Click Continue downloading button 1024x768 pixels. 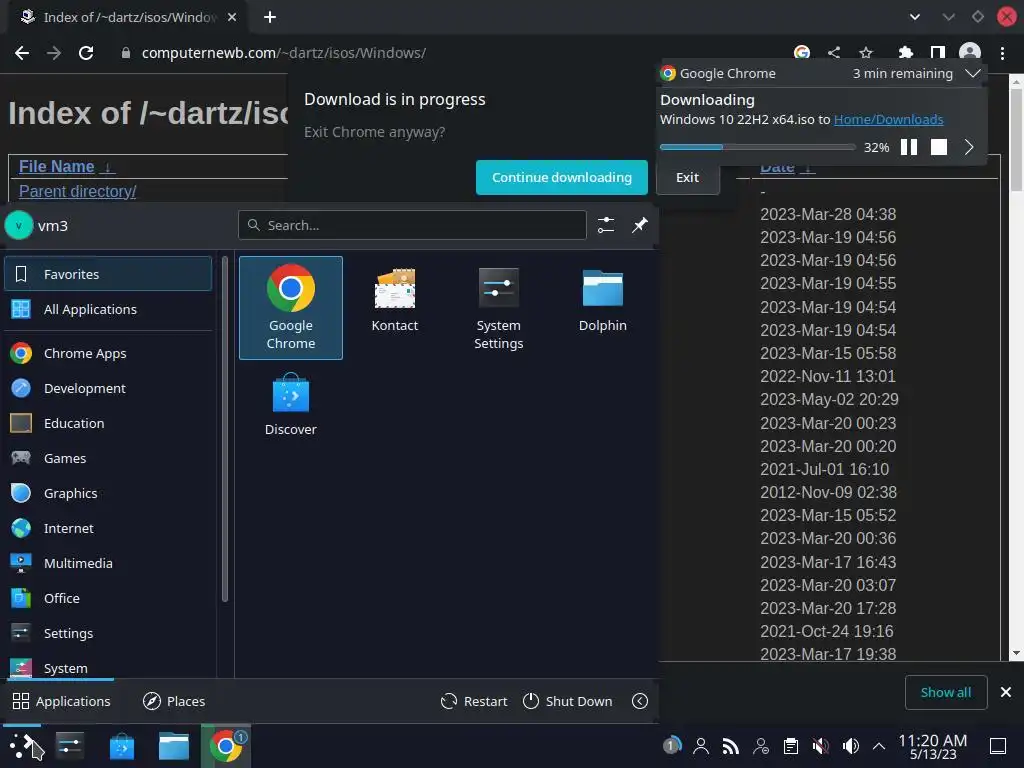pyautogui.click(x=562, y=178)
